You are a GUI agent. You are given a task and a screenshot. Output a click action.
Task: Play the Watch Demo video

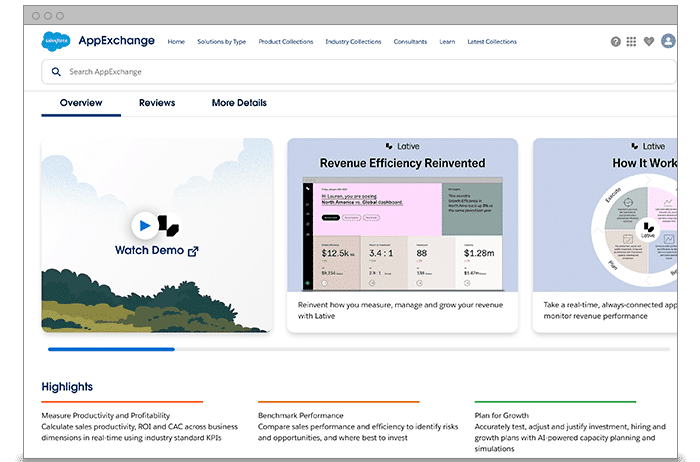(x=144, y=225)
